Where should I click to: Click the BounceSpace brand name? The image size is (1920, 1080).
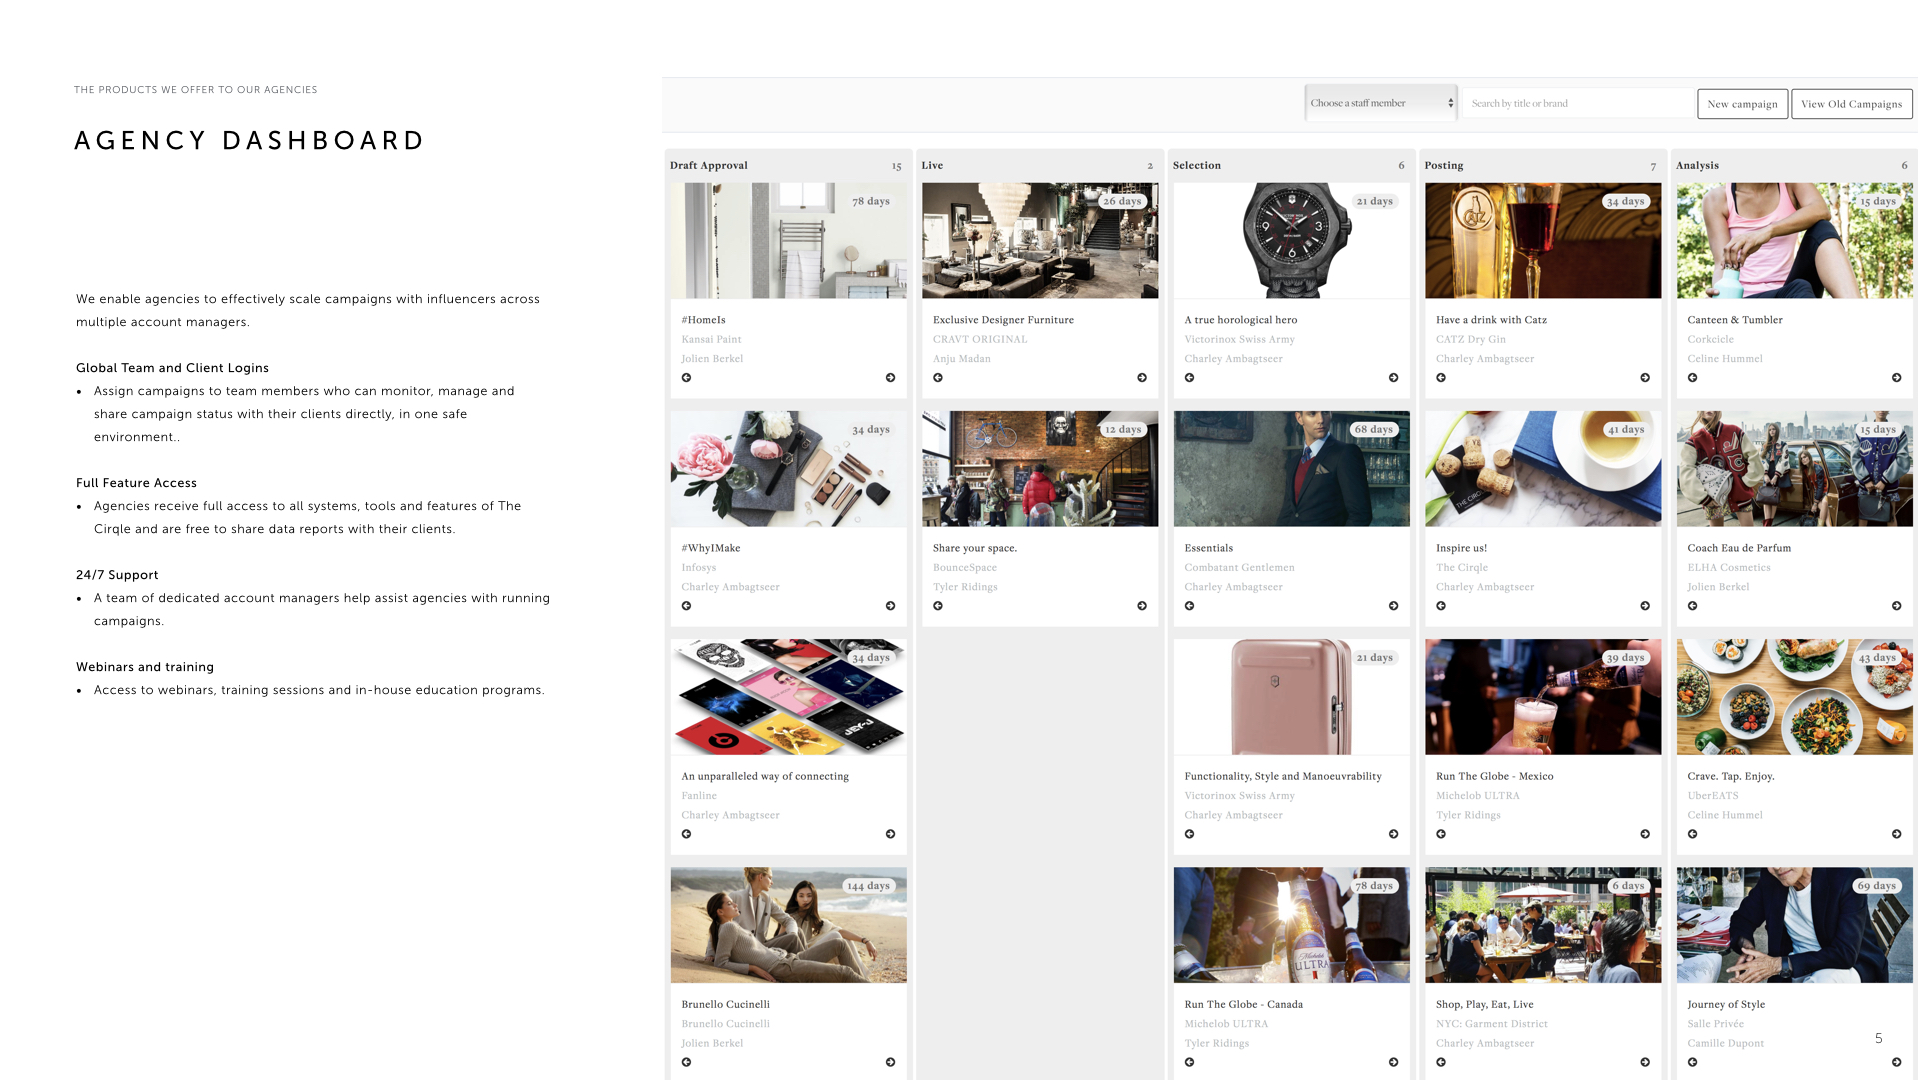click(x=964, y=567)
